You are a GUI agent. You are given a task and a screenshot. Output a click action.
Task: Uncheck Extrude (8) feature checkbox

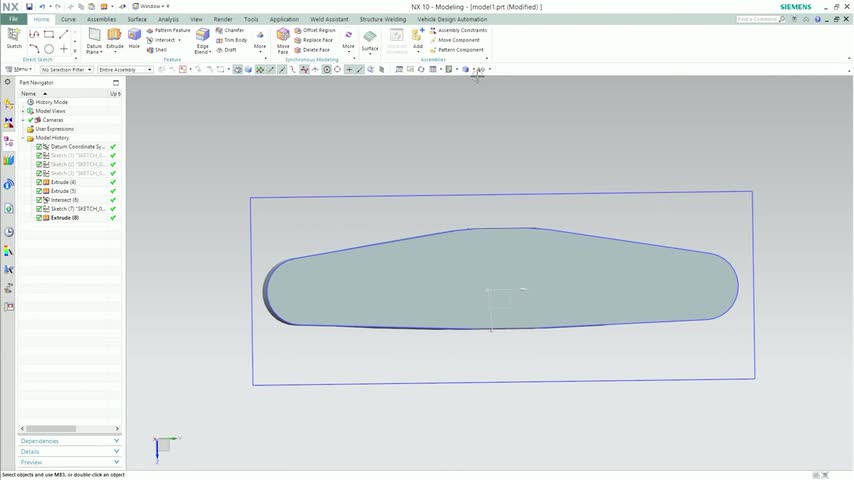[39, 218]
